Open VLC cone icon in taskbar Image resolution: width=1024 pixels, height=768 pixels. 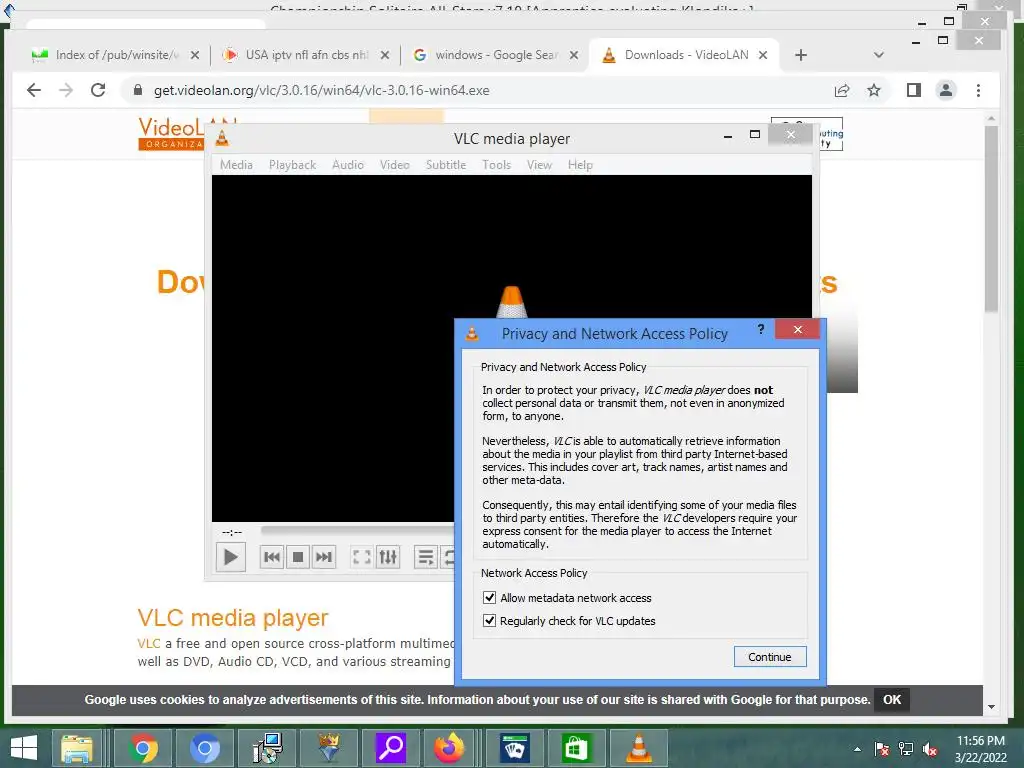[639, 748]
